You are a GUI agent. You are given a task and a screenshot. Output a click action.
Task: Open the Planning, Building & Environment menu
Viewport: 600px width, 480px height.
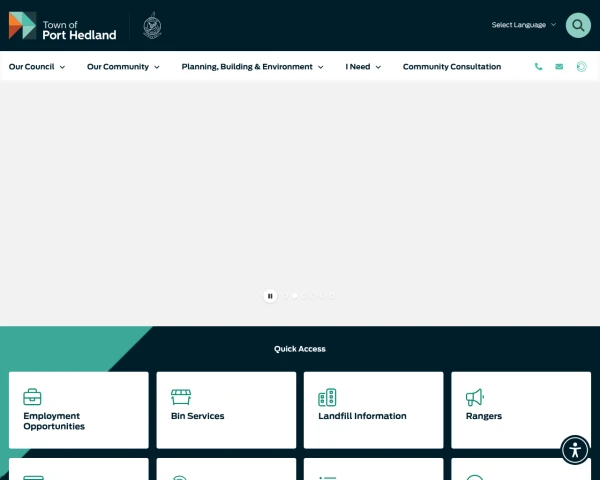click(x=253, y=67)
